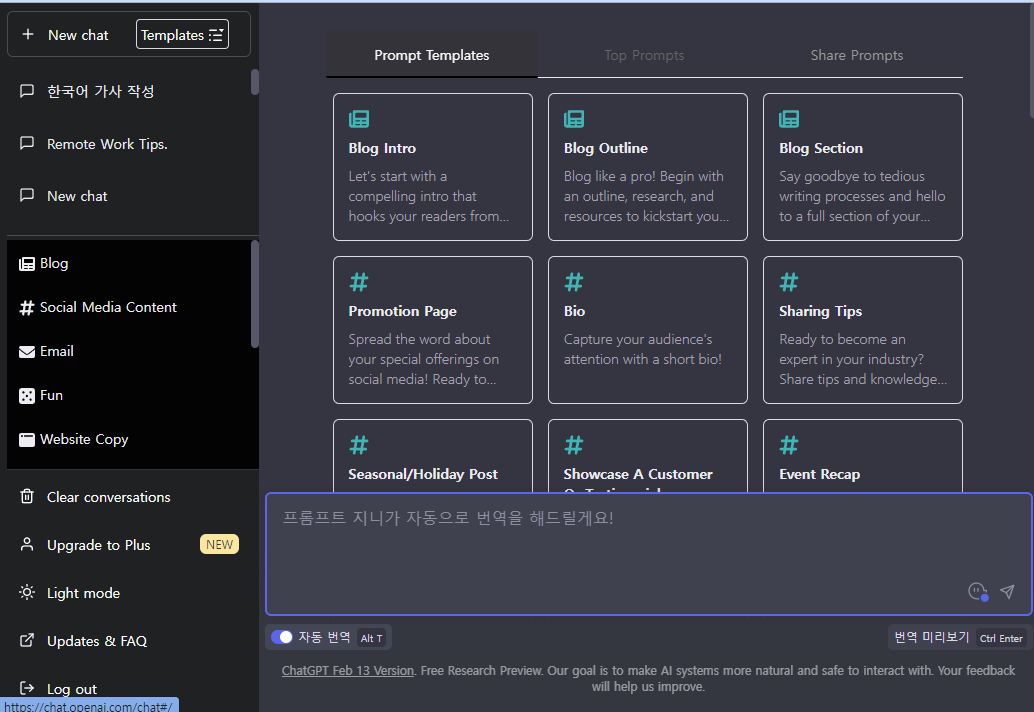Viewport: 1034px width, 712px height.
Task: Click the send paper plane icon
Action: [x=1007, y=591]
